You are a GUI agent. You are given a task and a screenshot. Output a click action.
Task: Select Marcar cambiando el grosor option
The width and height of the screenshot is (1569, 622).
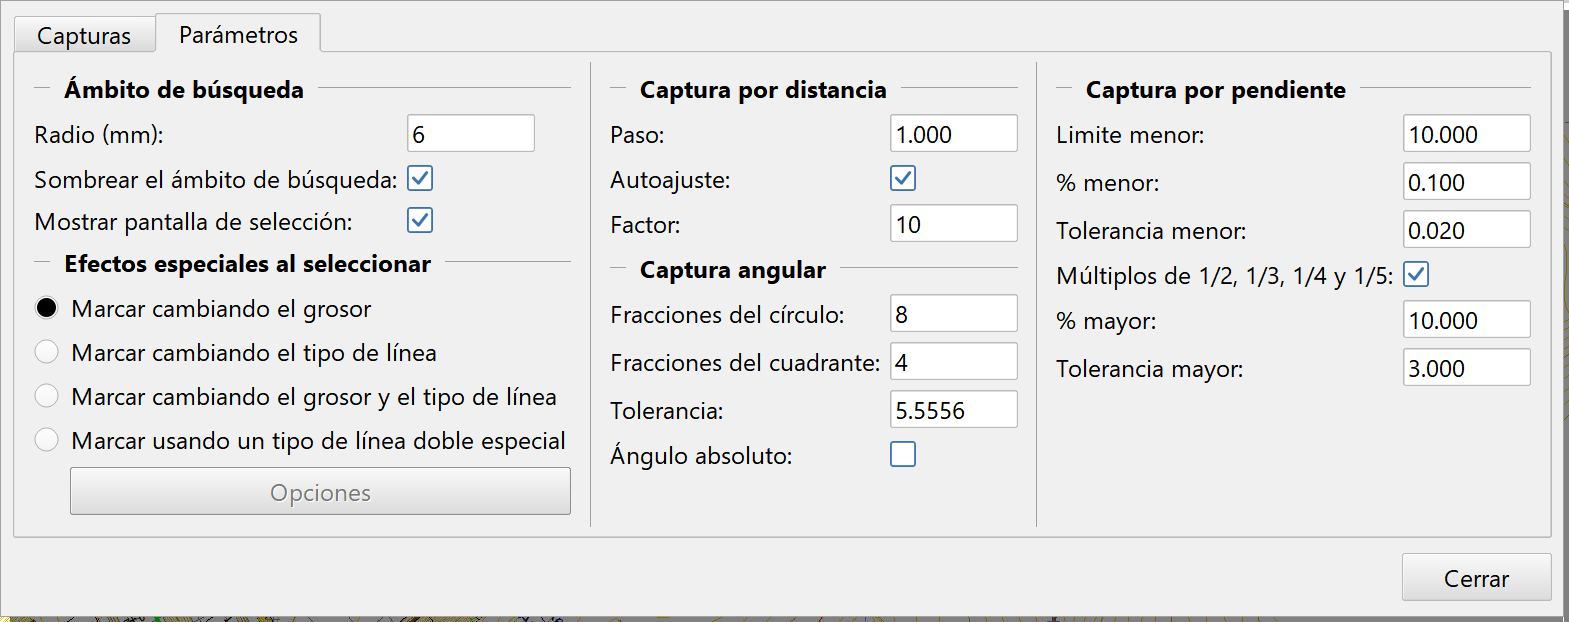click(x=47, y=308)
